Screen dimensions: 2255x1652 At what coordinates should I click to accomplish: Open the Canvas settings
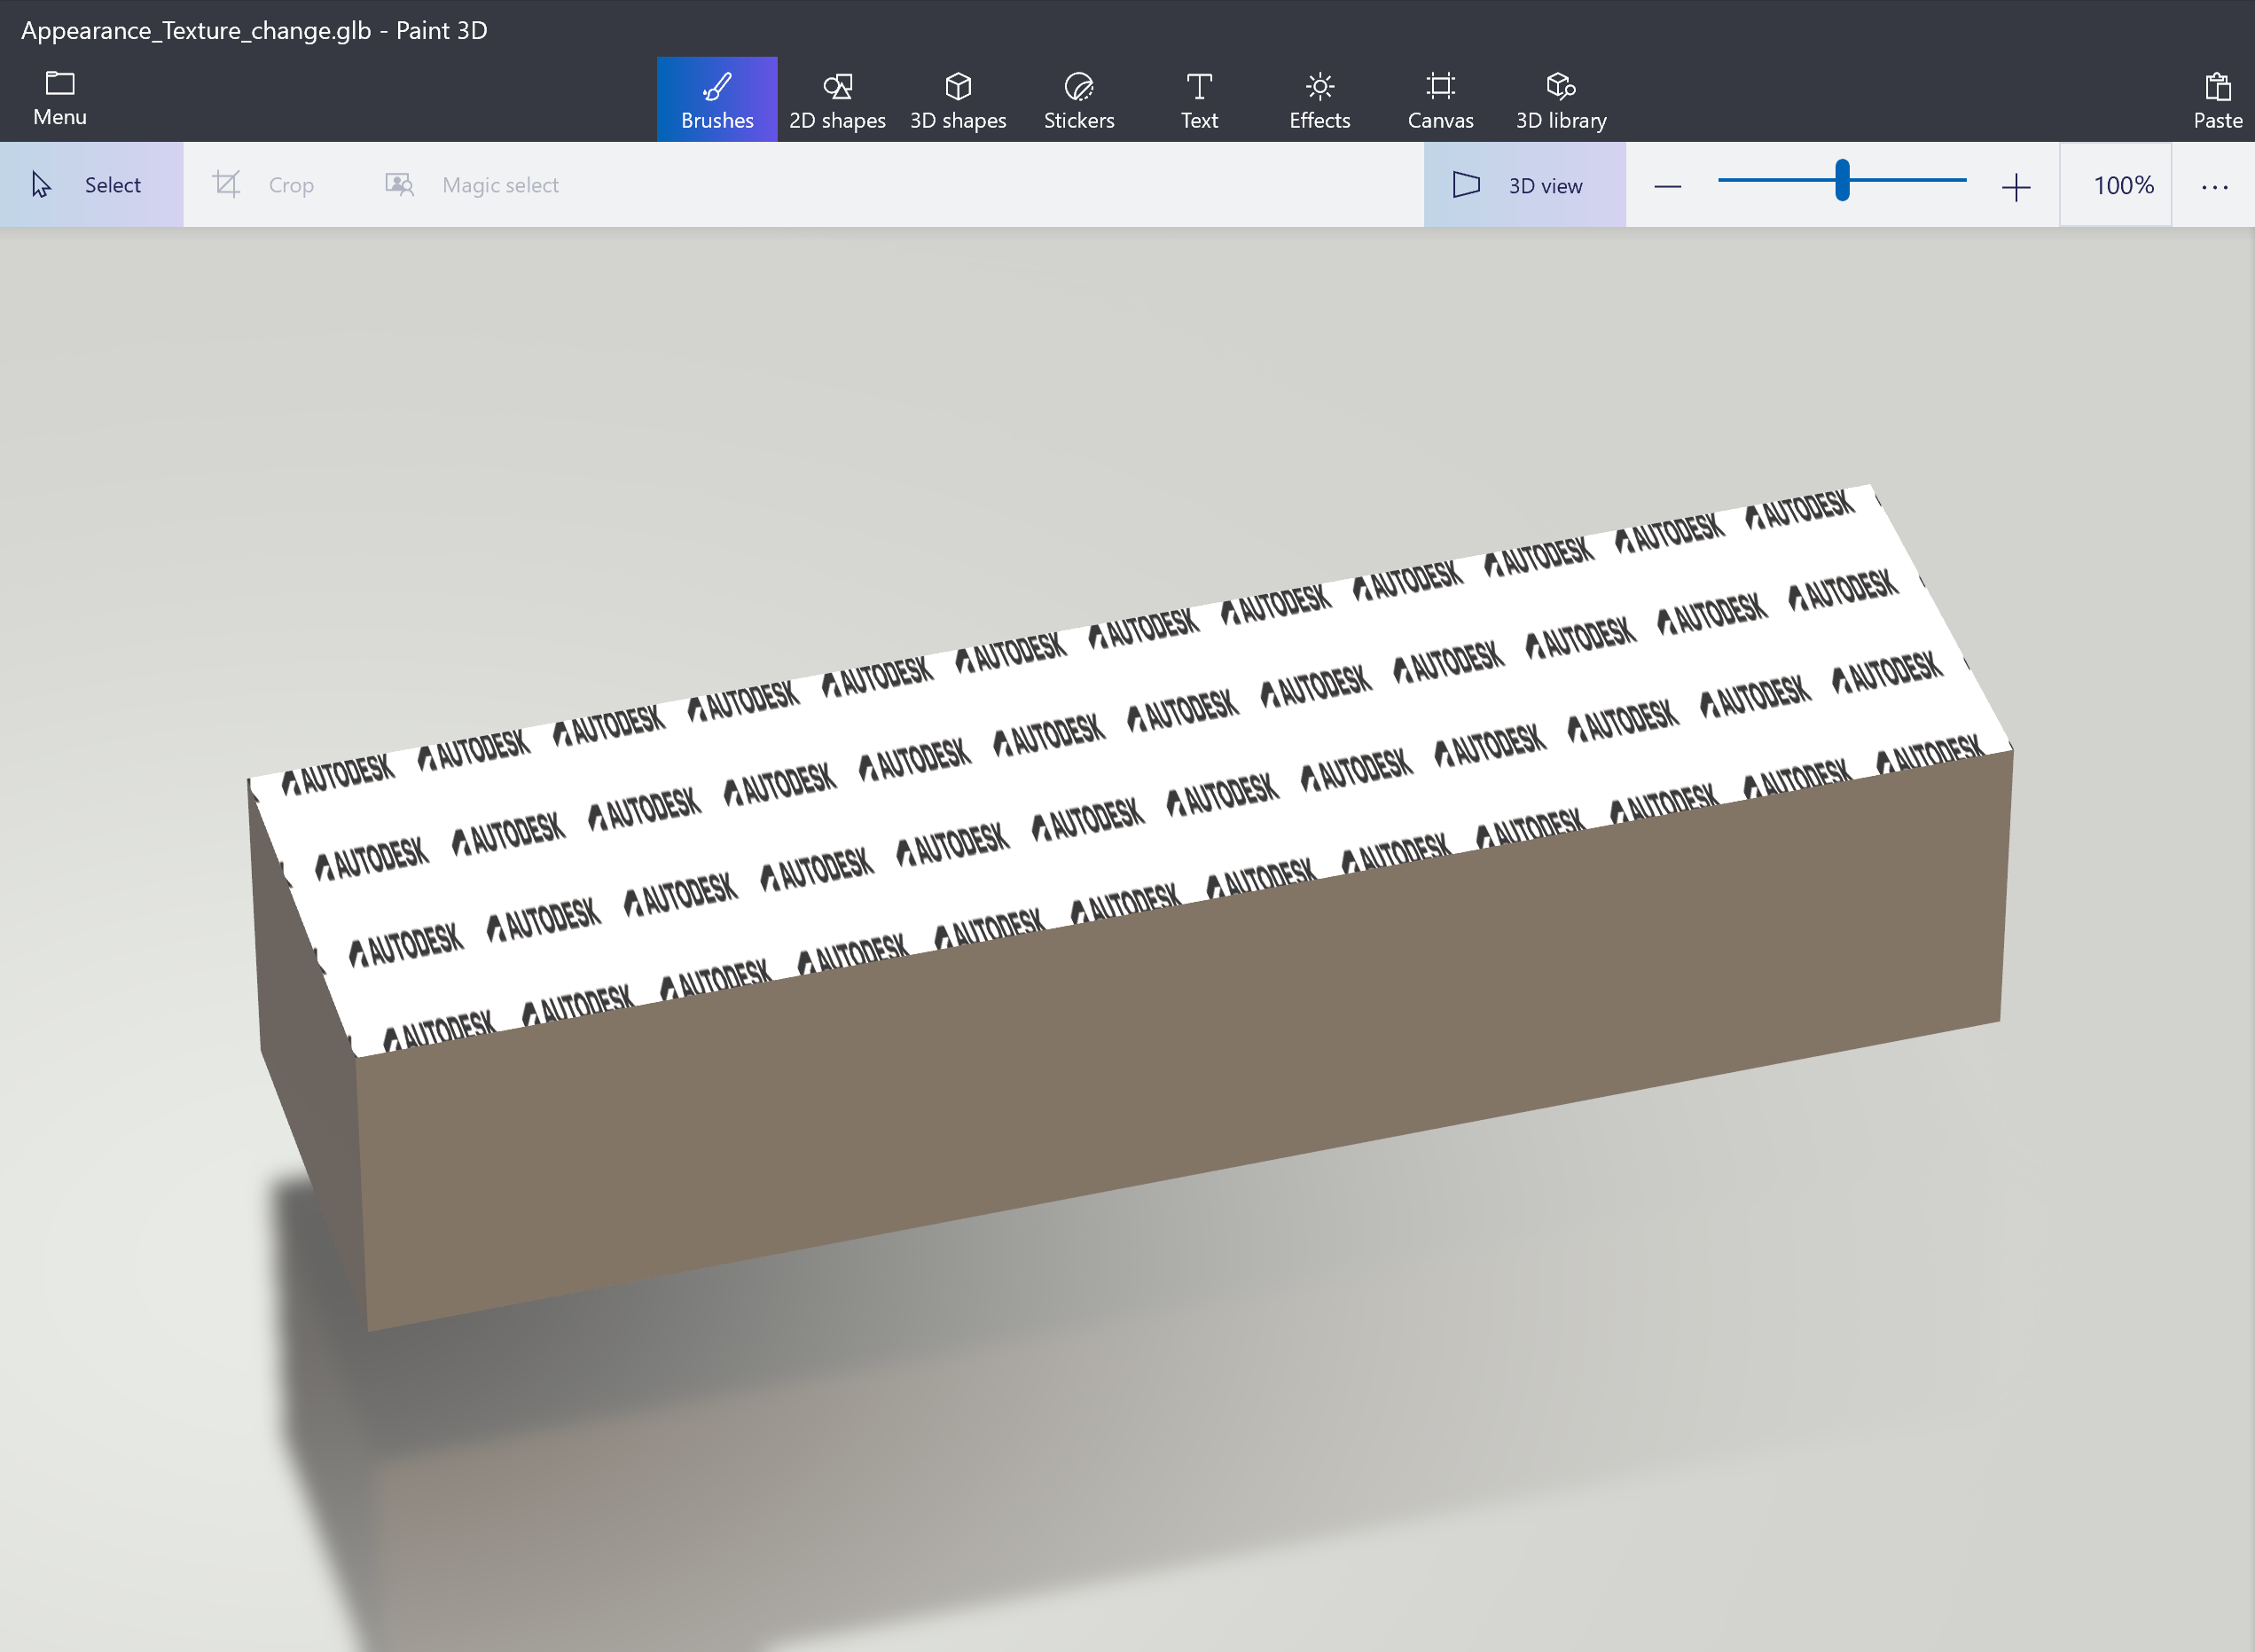coord(1440,98)
